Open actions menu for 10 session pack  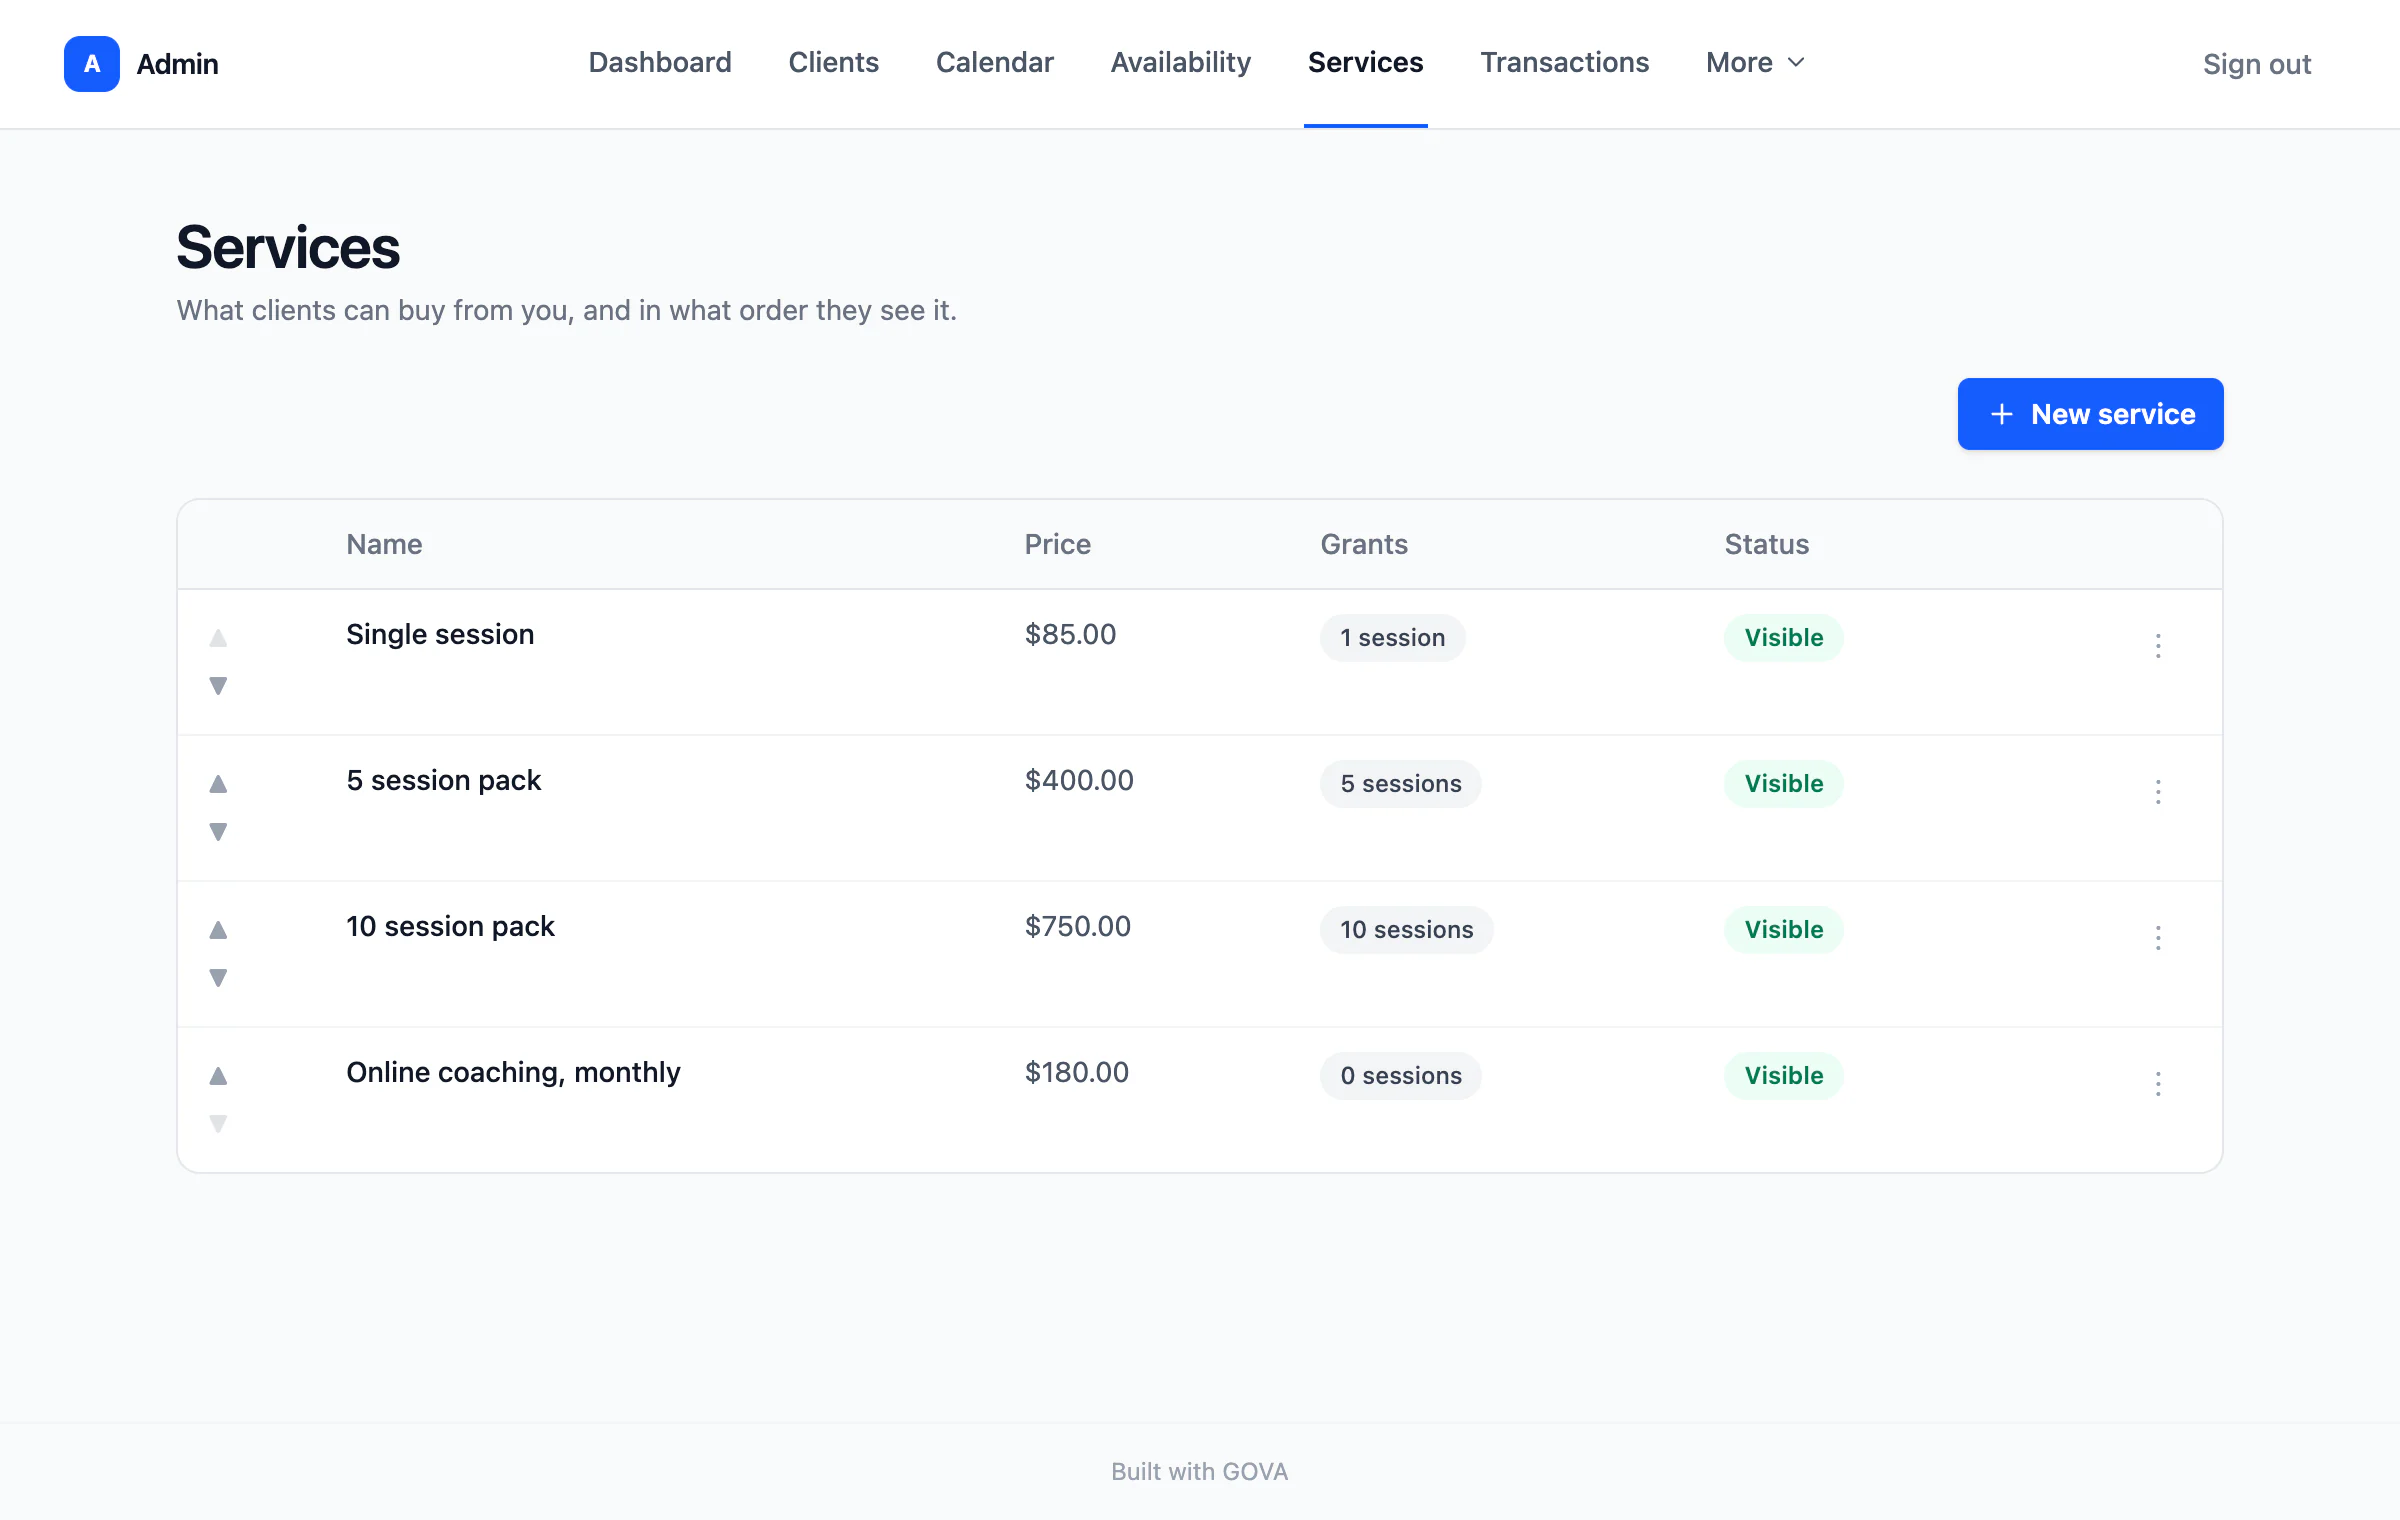pyautogui.click(x=2158, y=938)
